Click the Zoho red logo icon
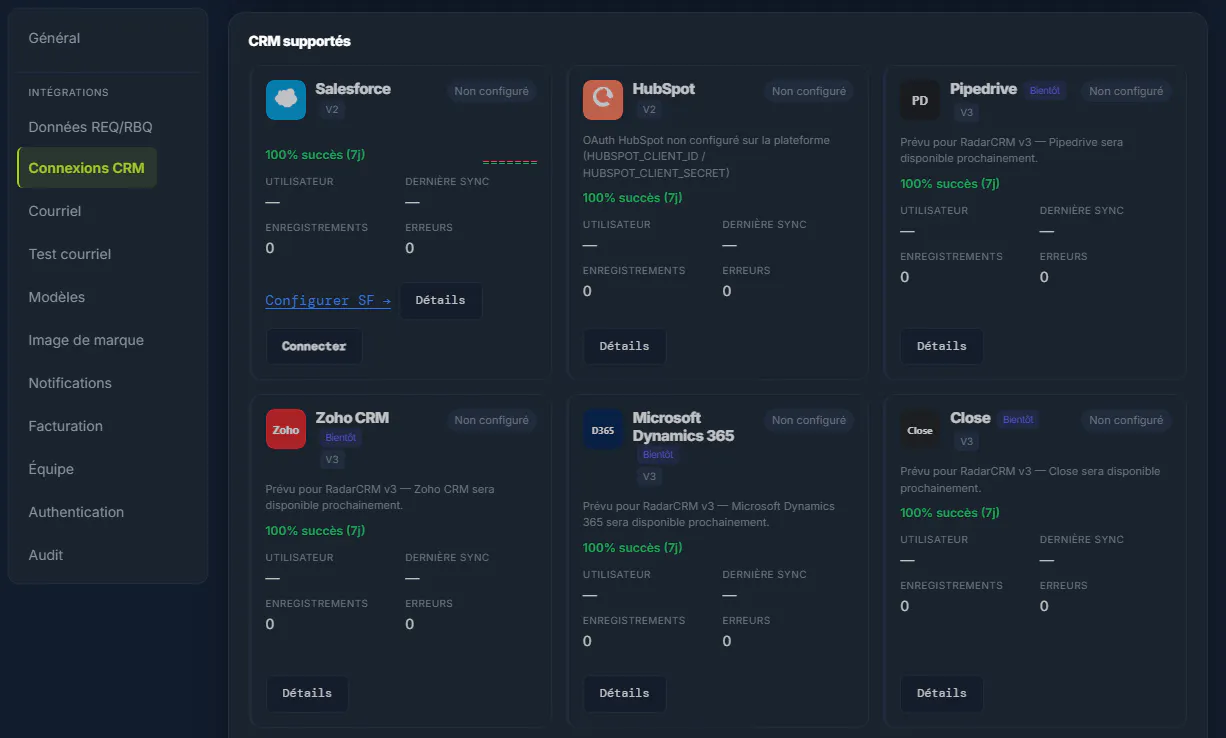 click(286, 429)
